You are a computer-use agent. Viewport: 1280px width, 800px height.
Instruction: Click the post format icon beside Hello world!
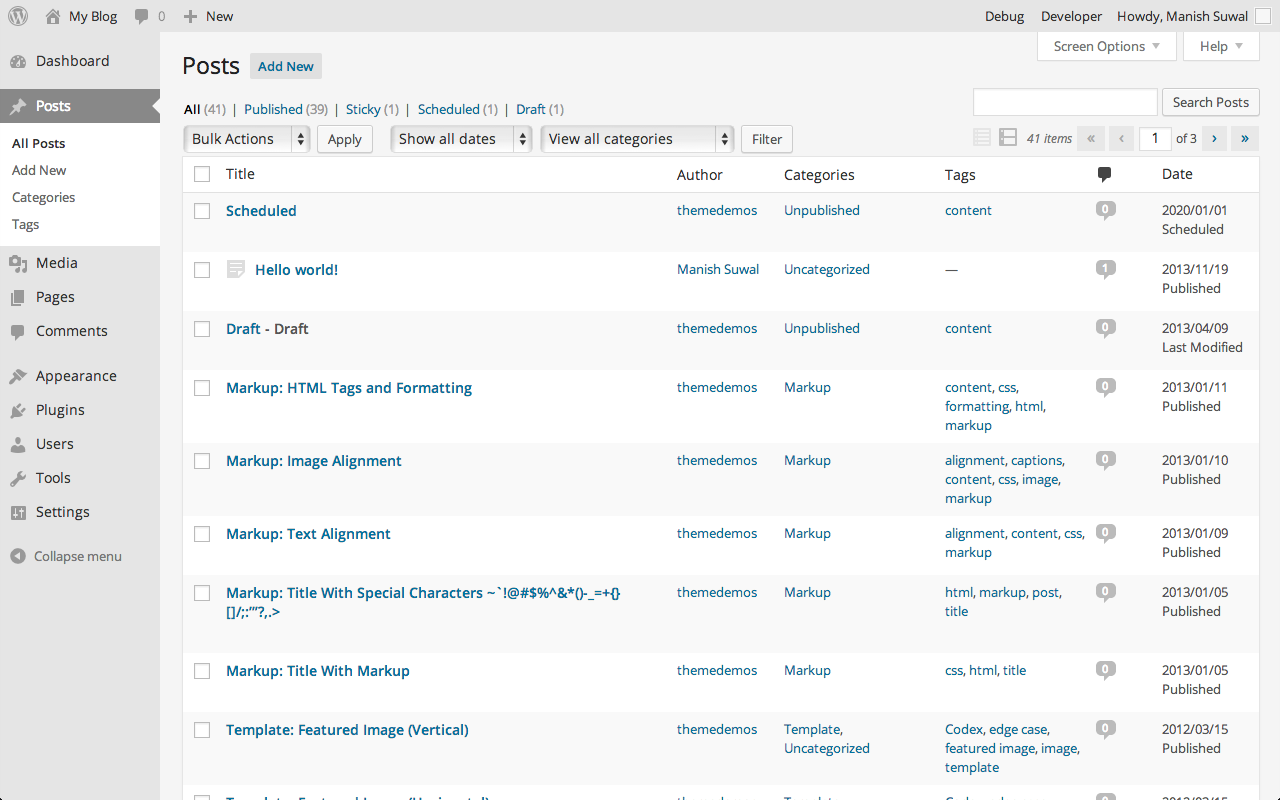point(236,269)
